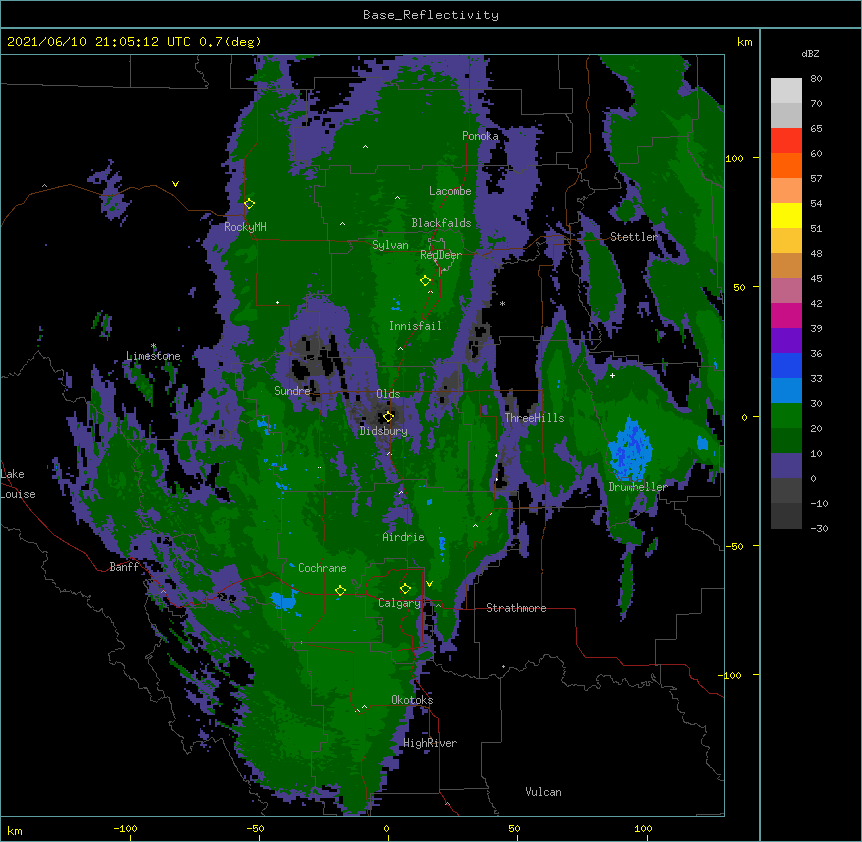Click the Didsbury label
Image resolution: width=862 pixels, height=842 pixels.
point(384,431)
